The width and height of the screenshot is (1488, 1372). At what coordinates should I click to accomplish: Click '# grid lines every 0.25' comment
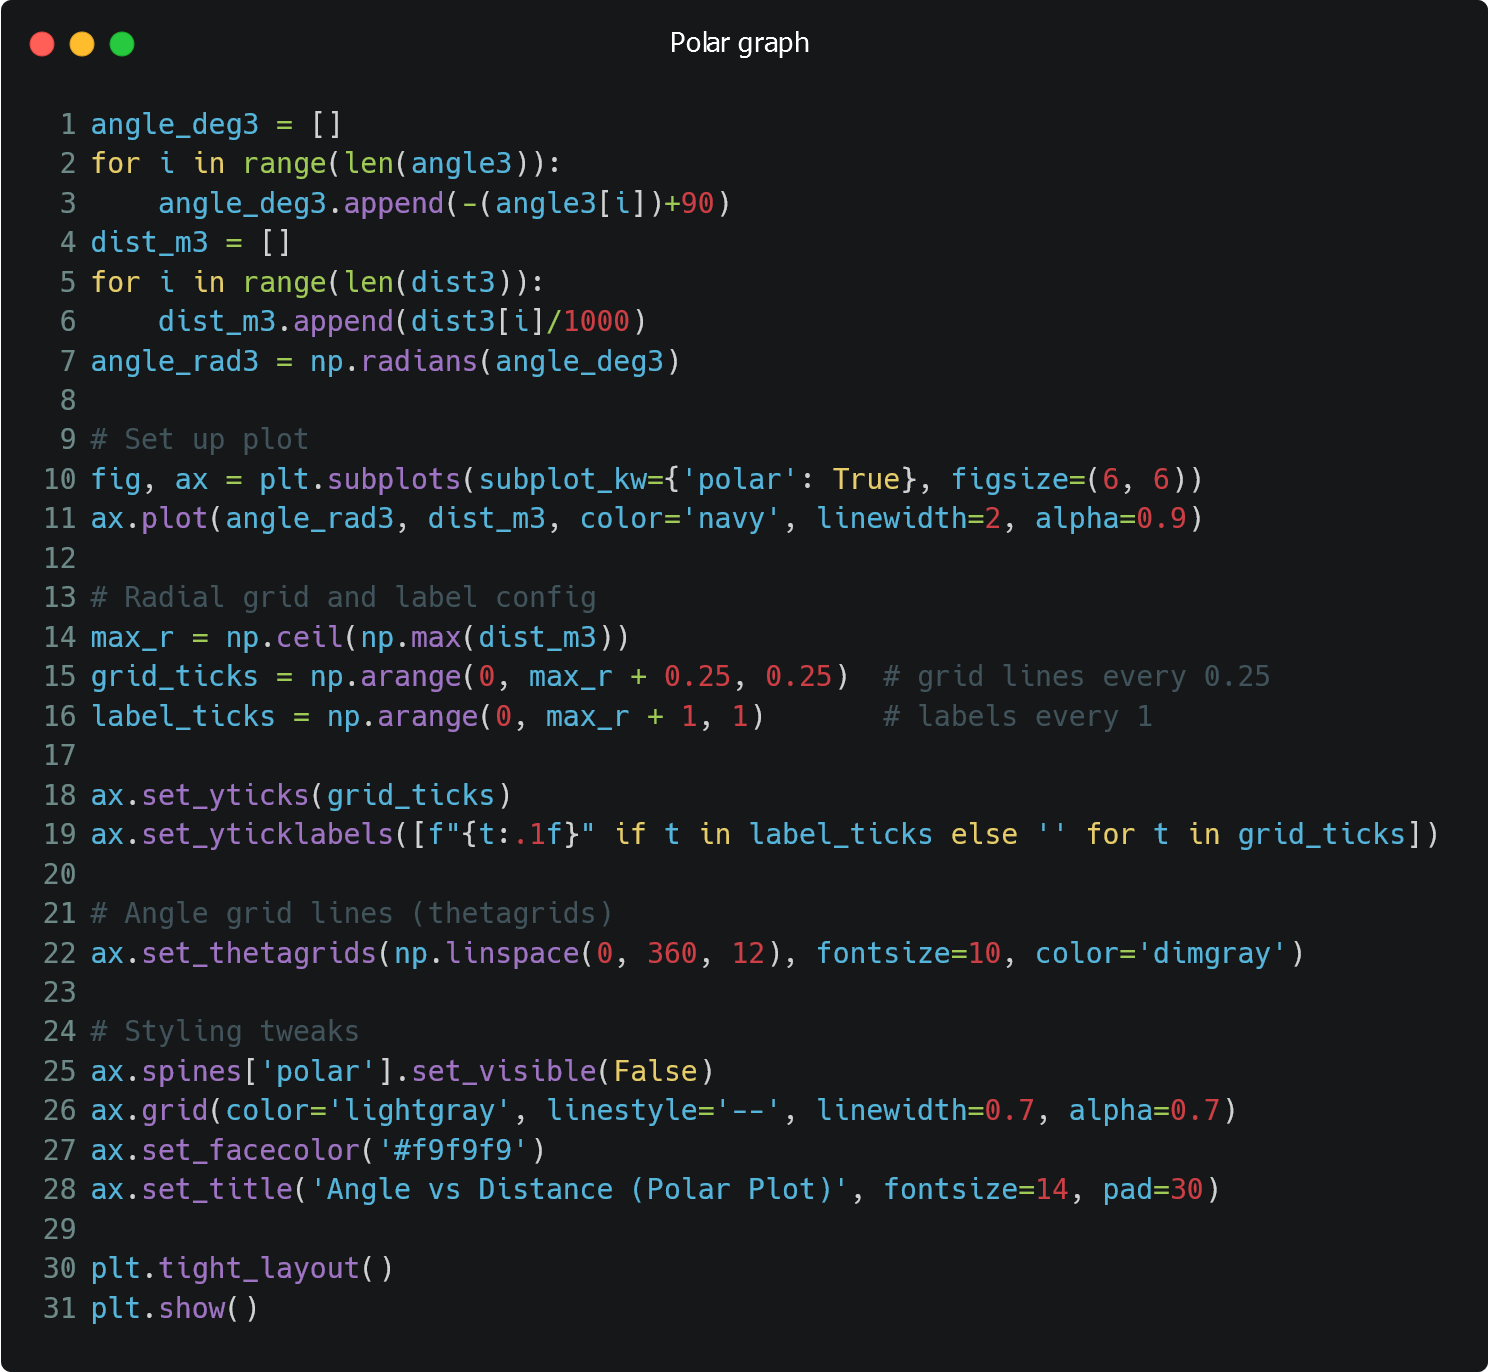click(1076, 677)
